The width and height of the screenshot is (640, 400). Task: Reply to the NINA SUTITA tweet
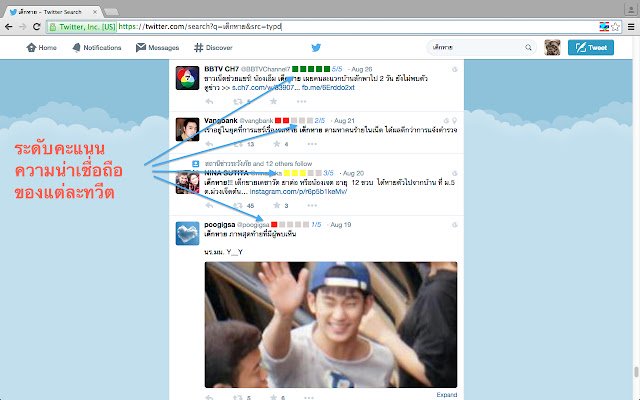point(209,205)
